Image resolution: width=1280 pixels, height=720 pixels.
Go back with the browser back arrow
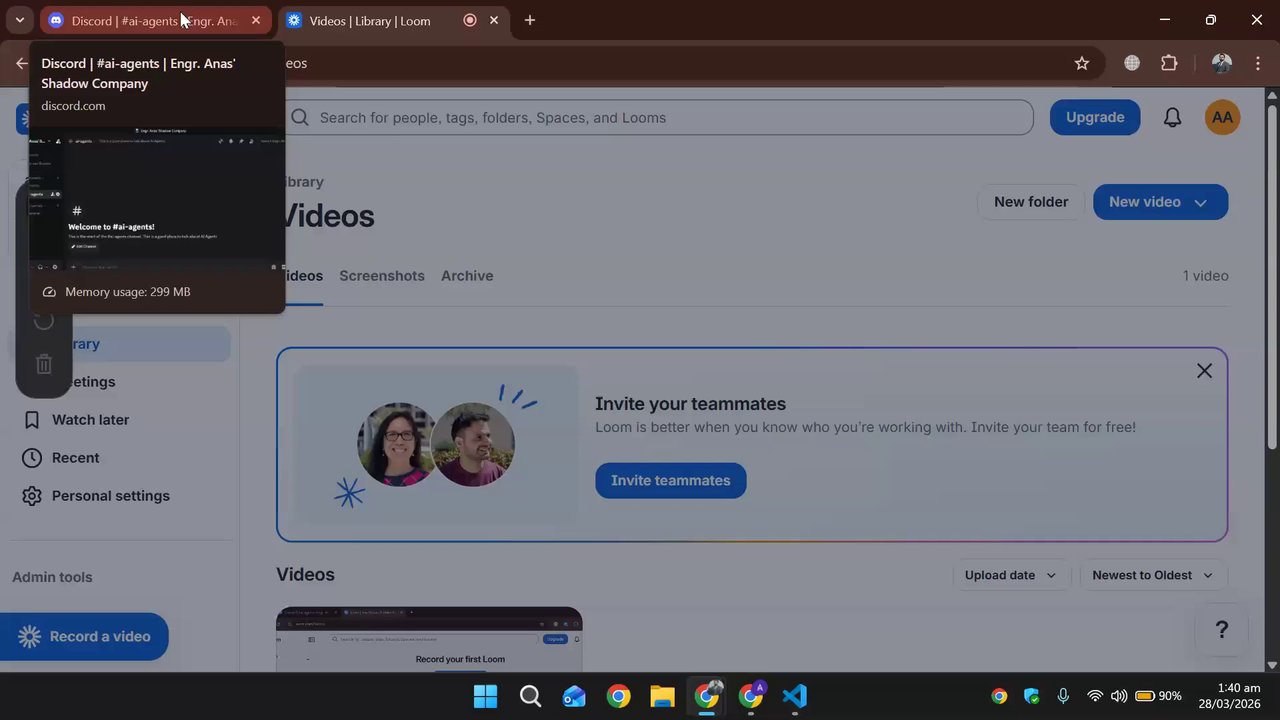22,63
